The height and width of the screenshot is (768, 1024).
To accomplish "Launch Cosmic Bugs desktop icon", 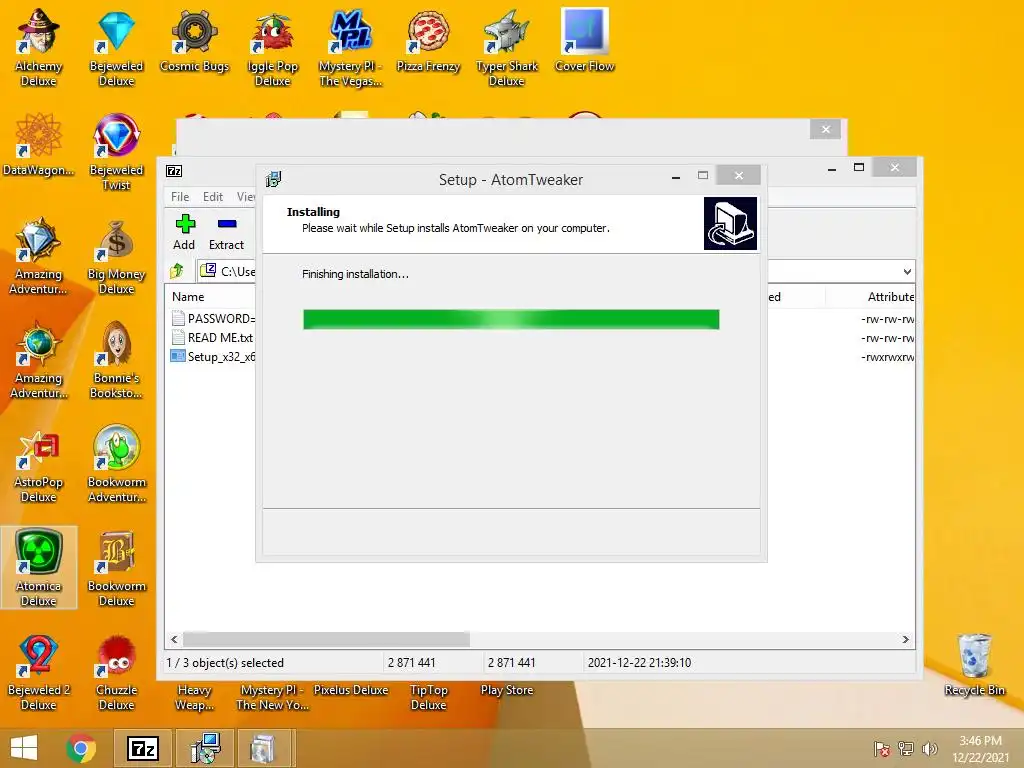I will pos(194,40).
